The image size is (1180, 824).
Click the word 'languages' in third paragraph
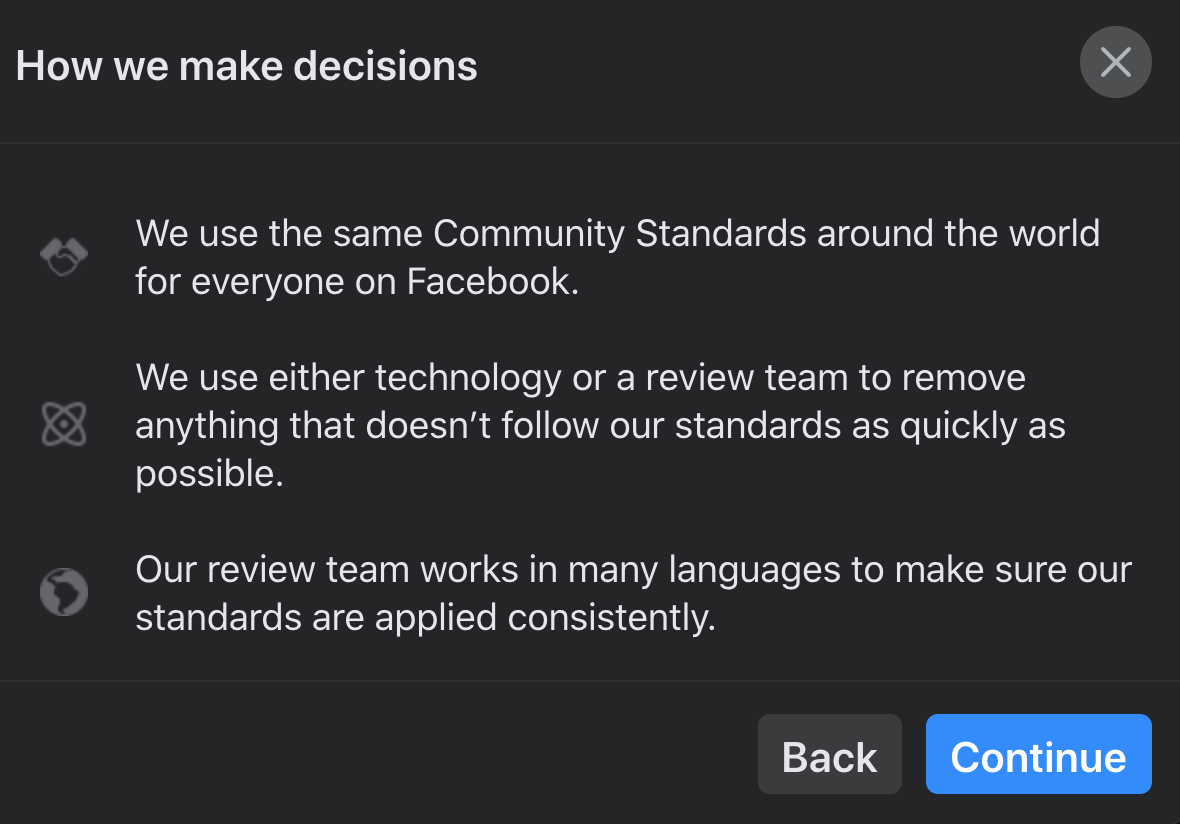(755, 570)
